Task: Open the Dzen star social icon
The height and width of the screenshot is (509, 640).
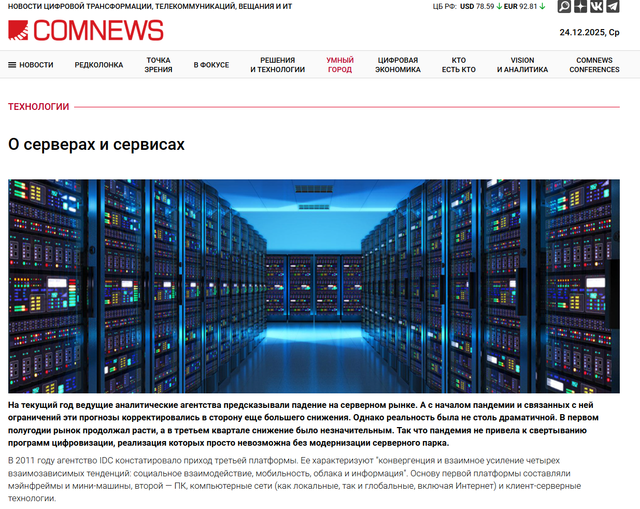Action: 580,6
